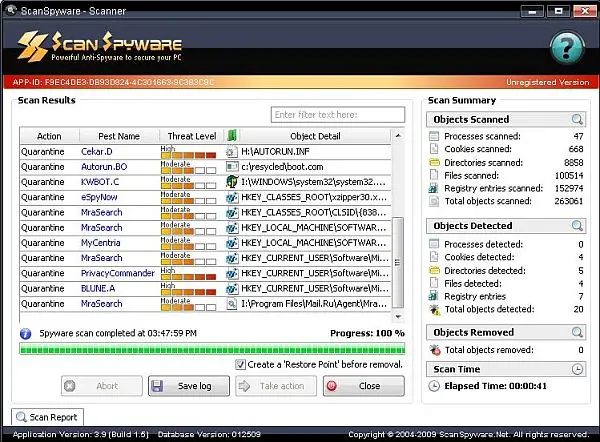Click the icon beside I:\WINDOWS\system32 entry

pos(232,182)
